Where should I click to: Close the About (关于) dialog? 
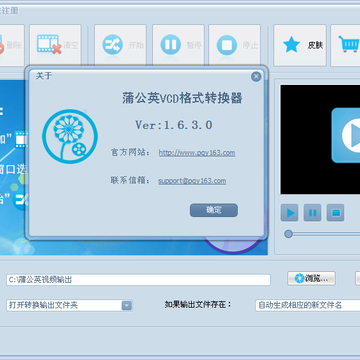pos(256,77)
